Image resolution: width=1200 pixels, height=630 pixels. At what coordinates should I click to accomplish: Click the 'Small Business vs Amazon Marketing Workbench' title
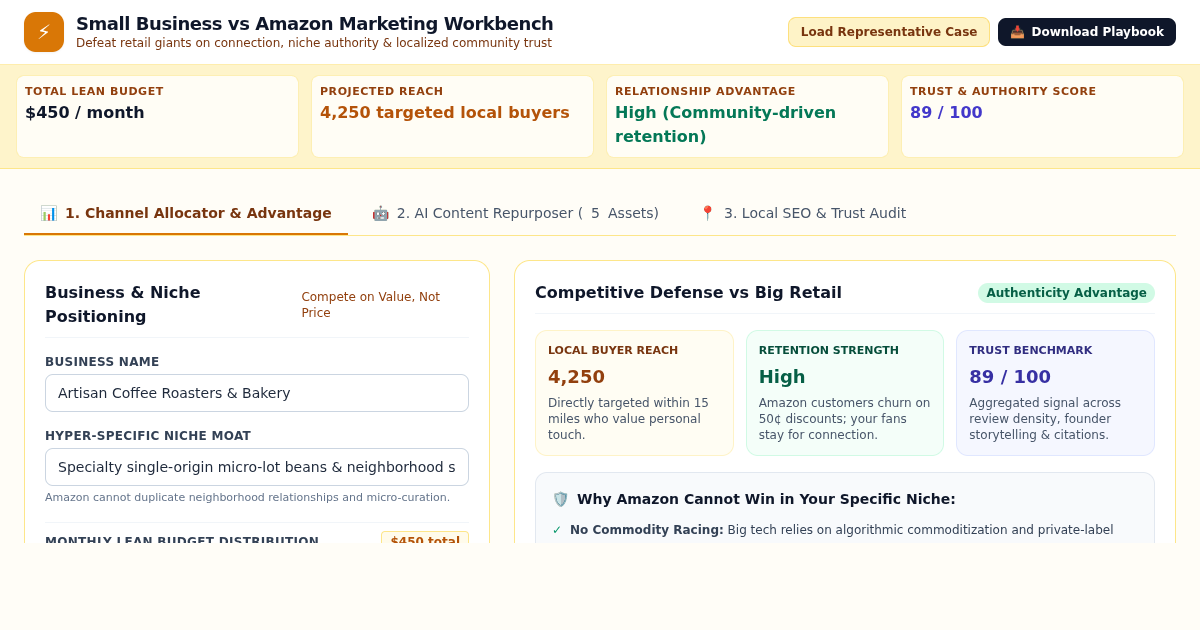[x=315, y=24]
